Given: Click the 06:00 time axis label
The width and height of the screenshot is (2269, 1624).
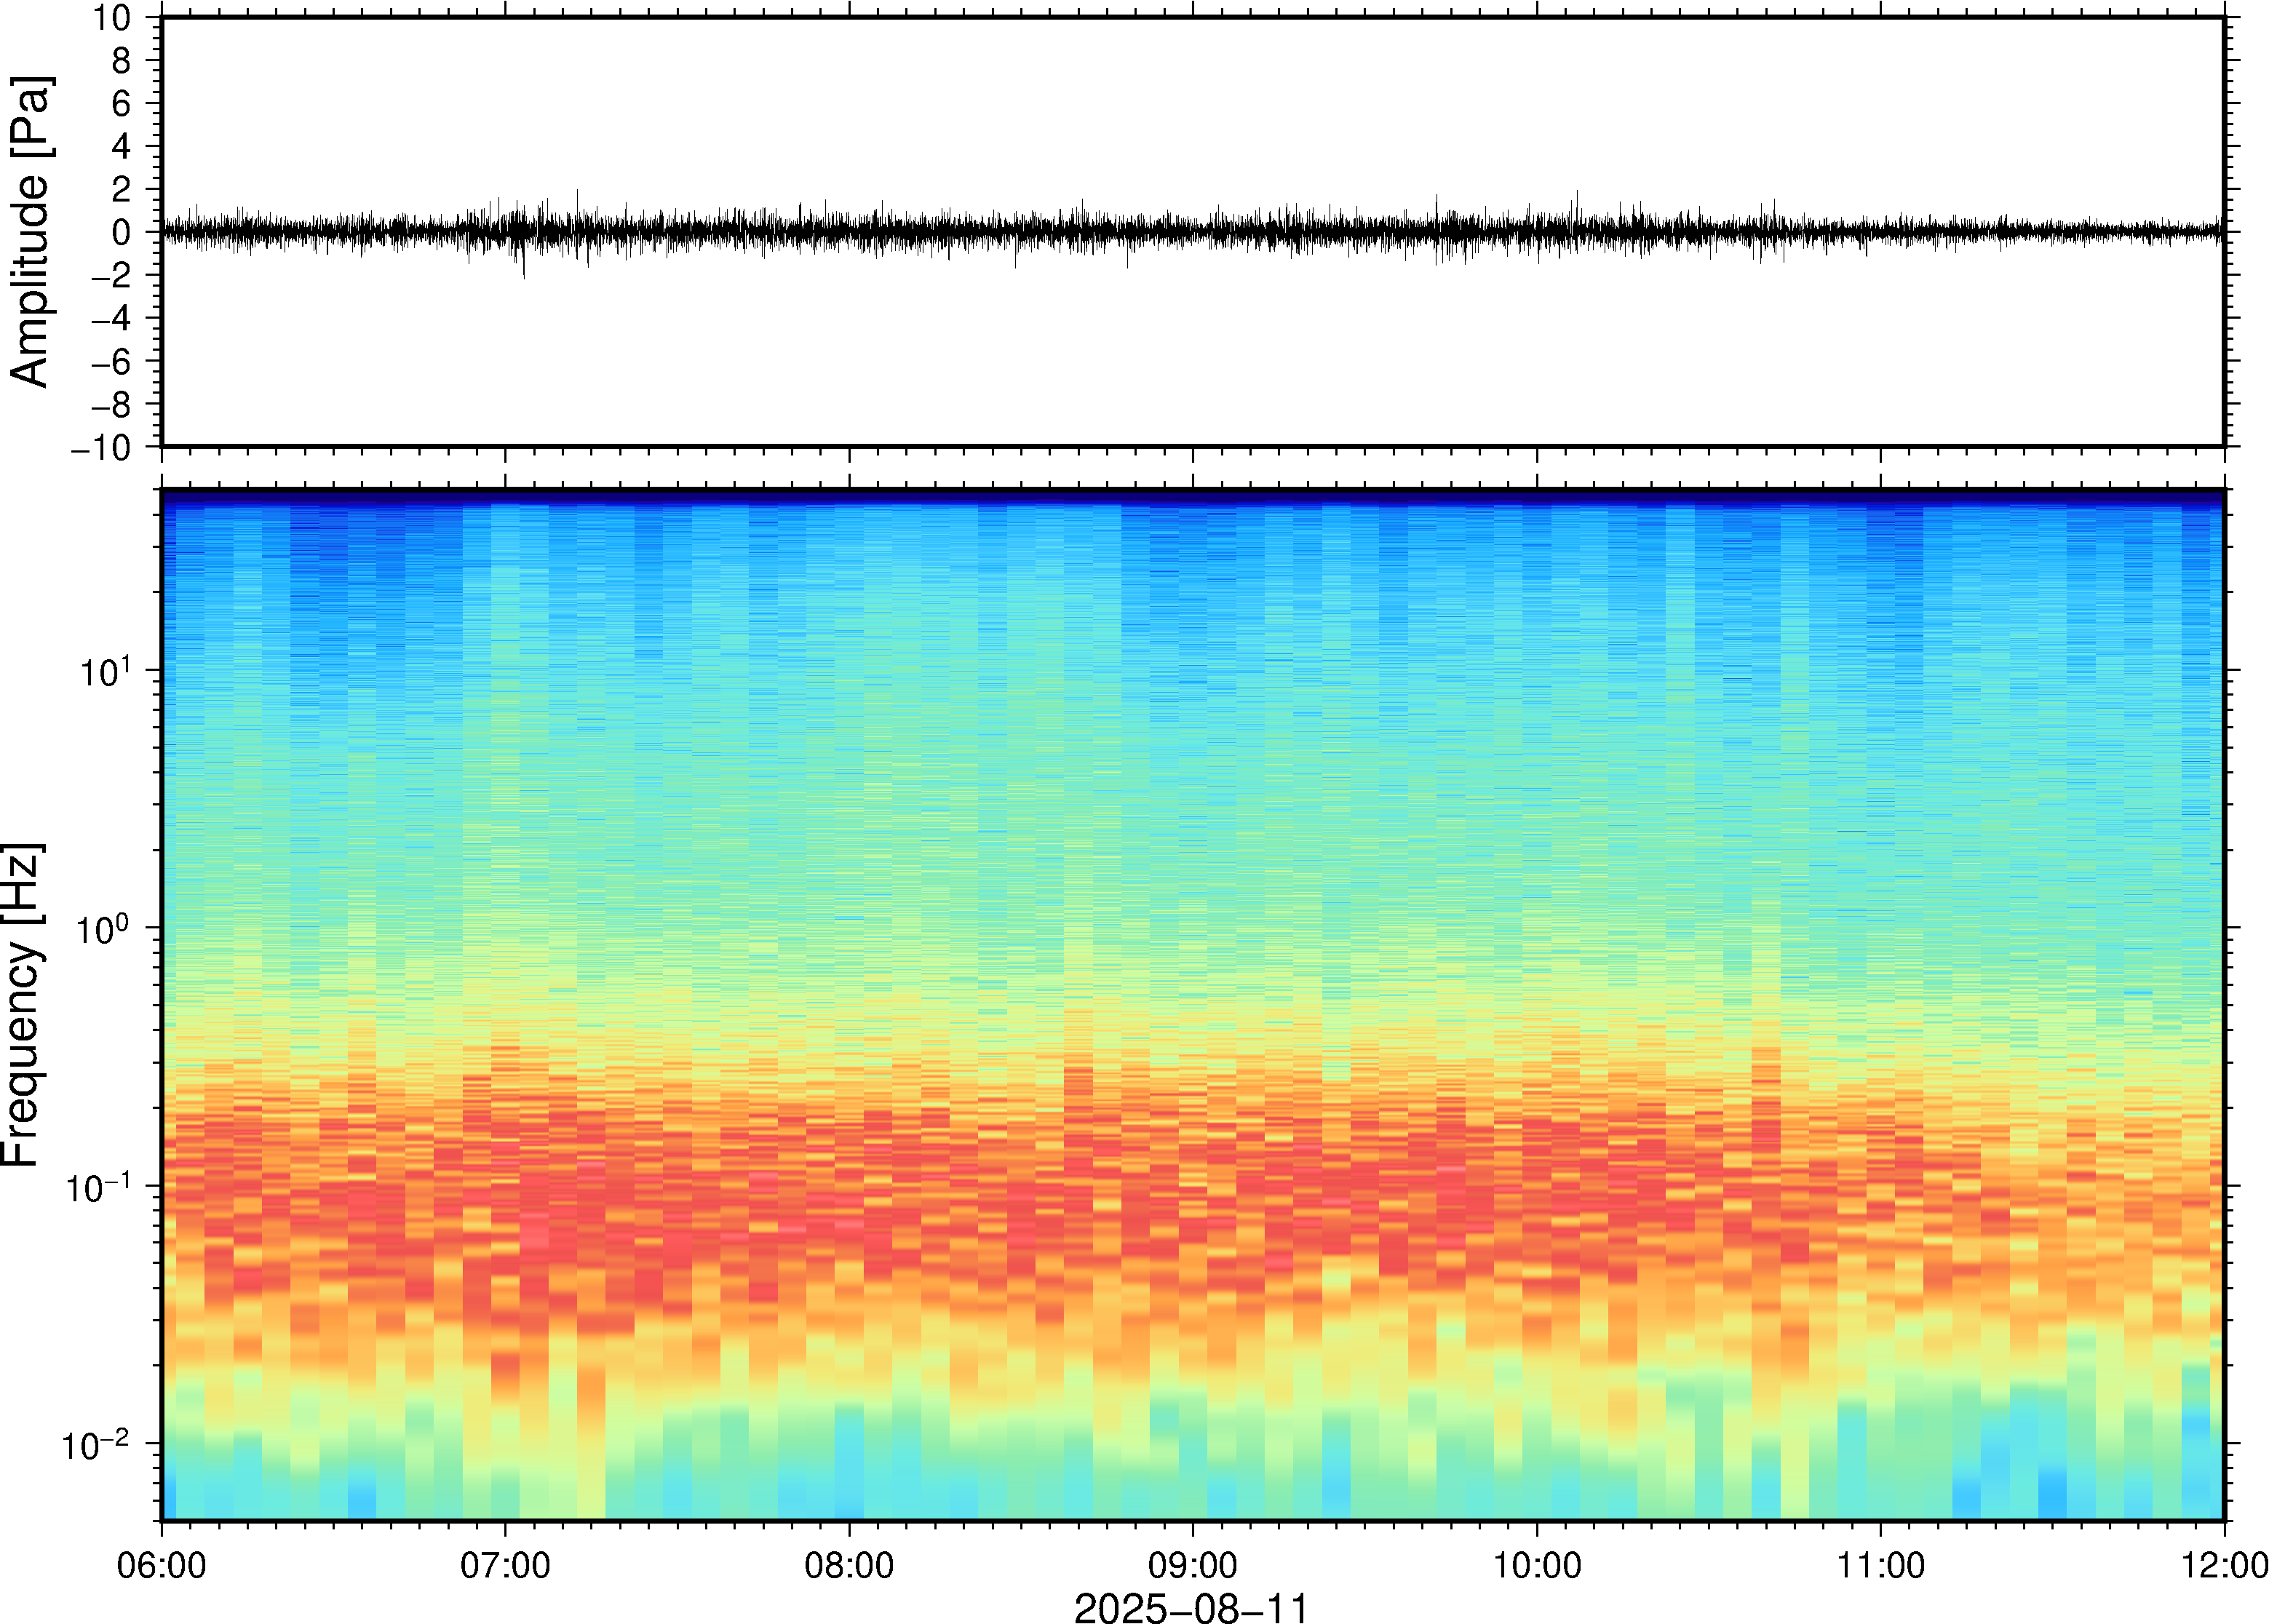Looking at the screenshot, I should tap(162, 1565).
